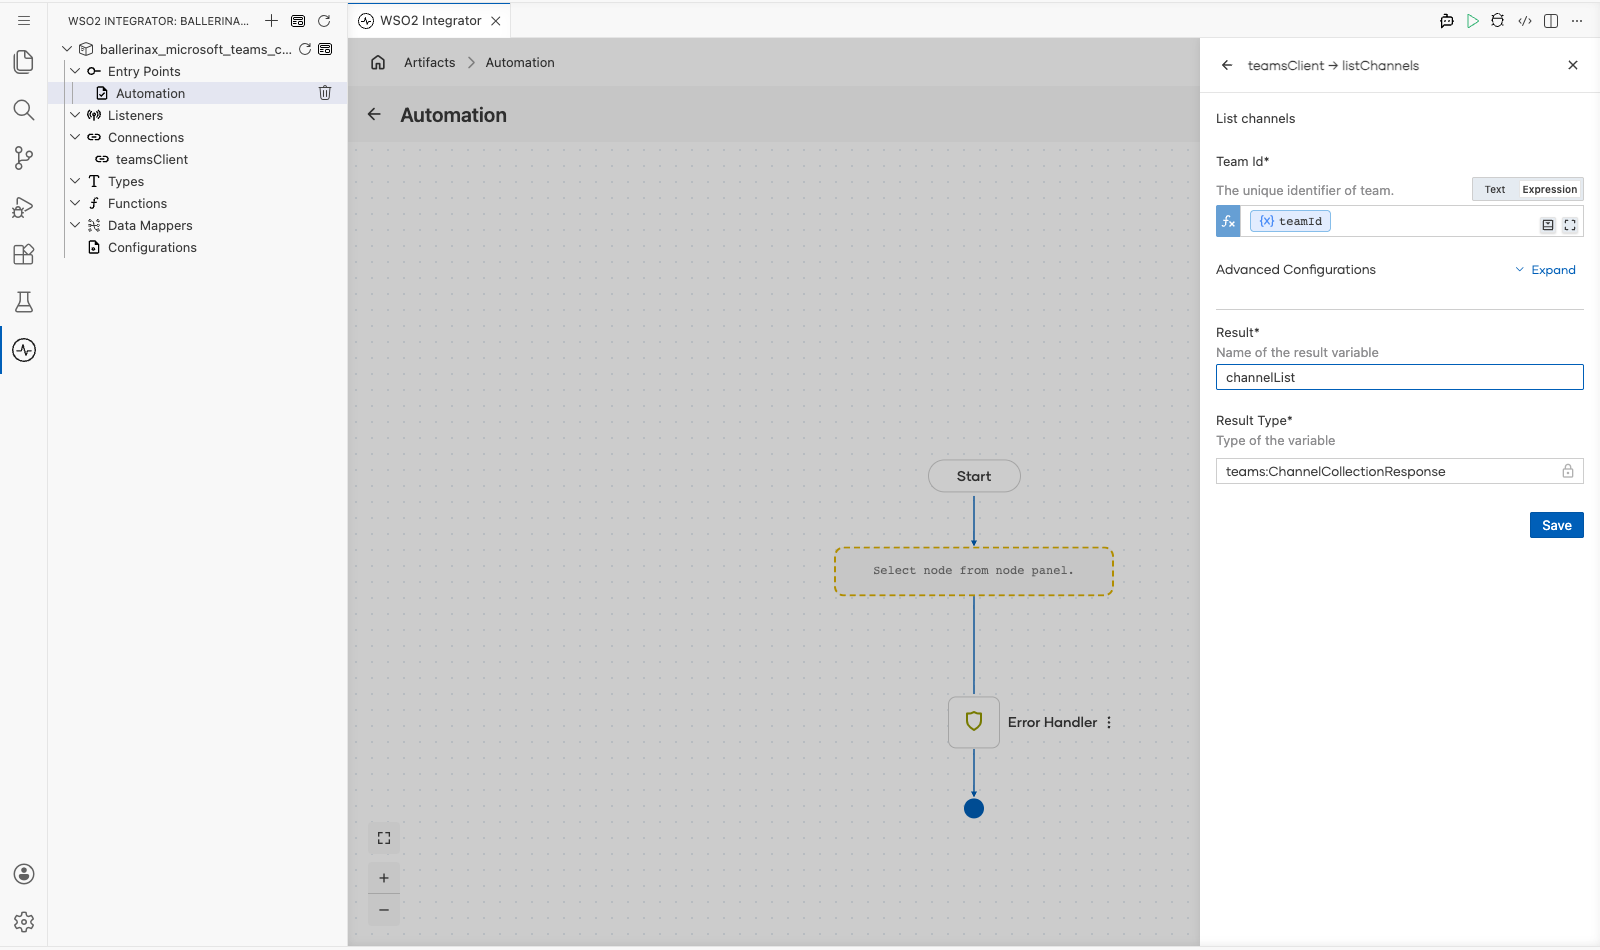The image size is (1600, 950).
Task: Close the listChannels side panel
Action: tap(1573, 65)
